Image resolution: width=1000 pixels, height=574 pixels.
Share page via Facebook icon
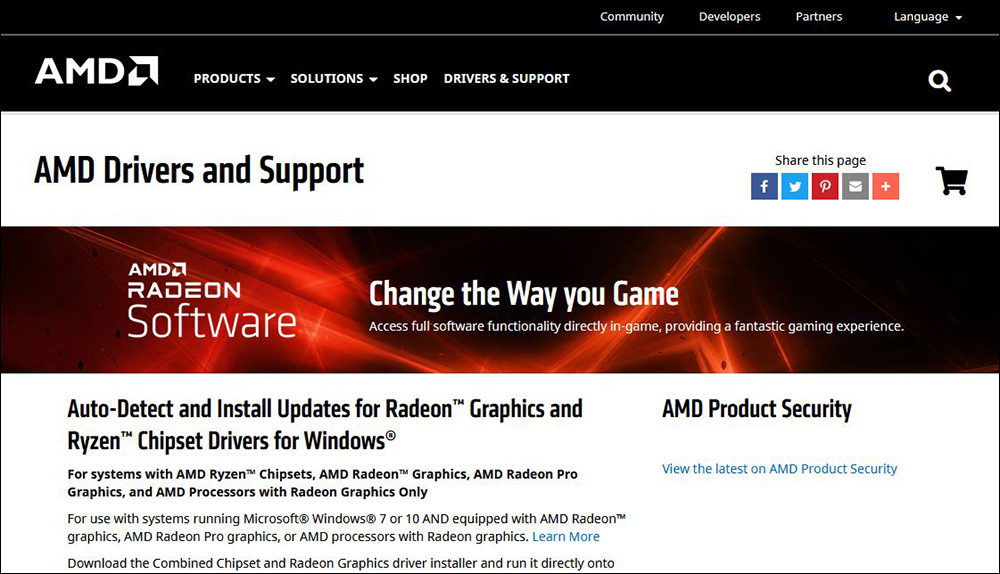point(764,186)
